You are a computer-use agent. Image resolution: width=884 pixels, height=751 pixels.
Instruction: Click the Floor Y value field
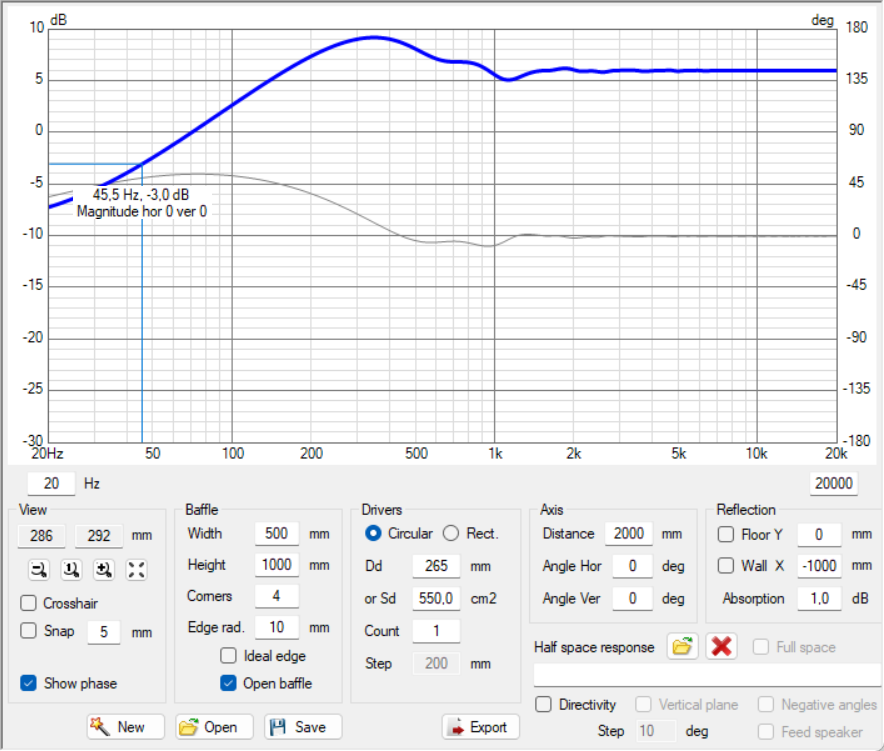[819, 534]
